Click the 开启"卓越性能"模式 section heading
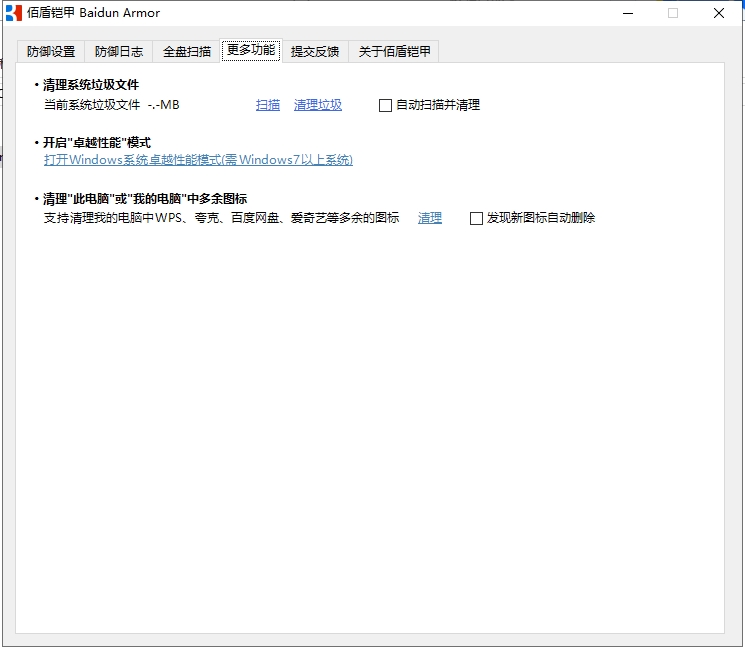The height and width of the screenshot is (649, 745). (96, 143)
